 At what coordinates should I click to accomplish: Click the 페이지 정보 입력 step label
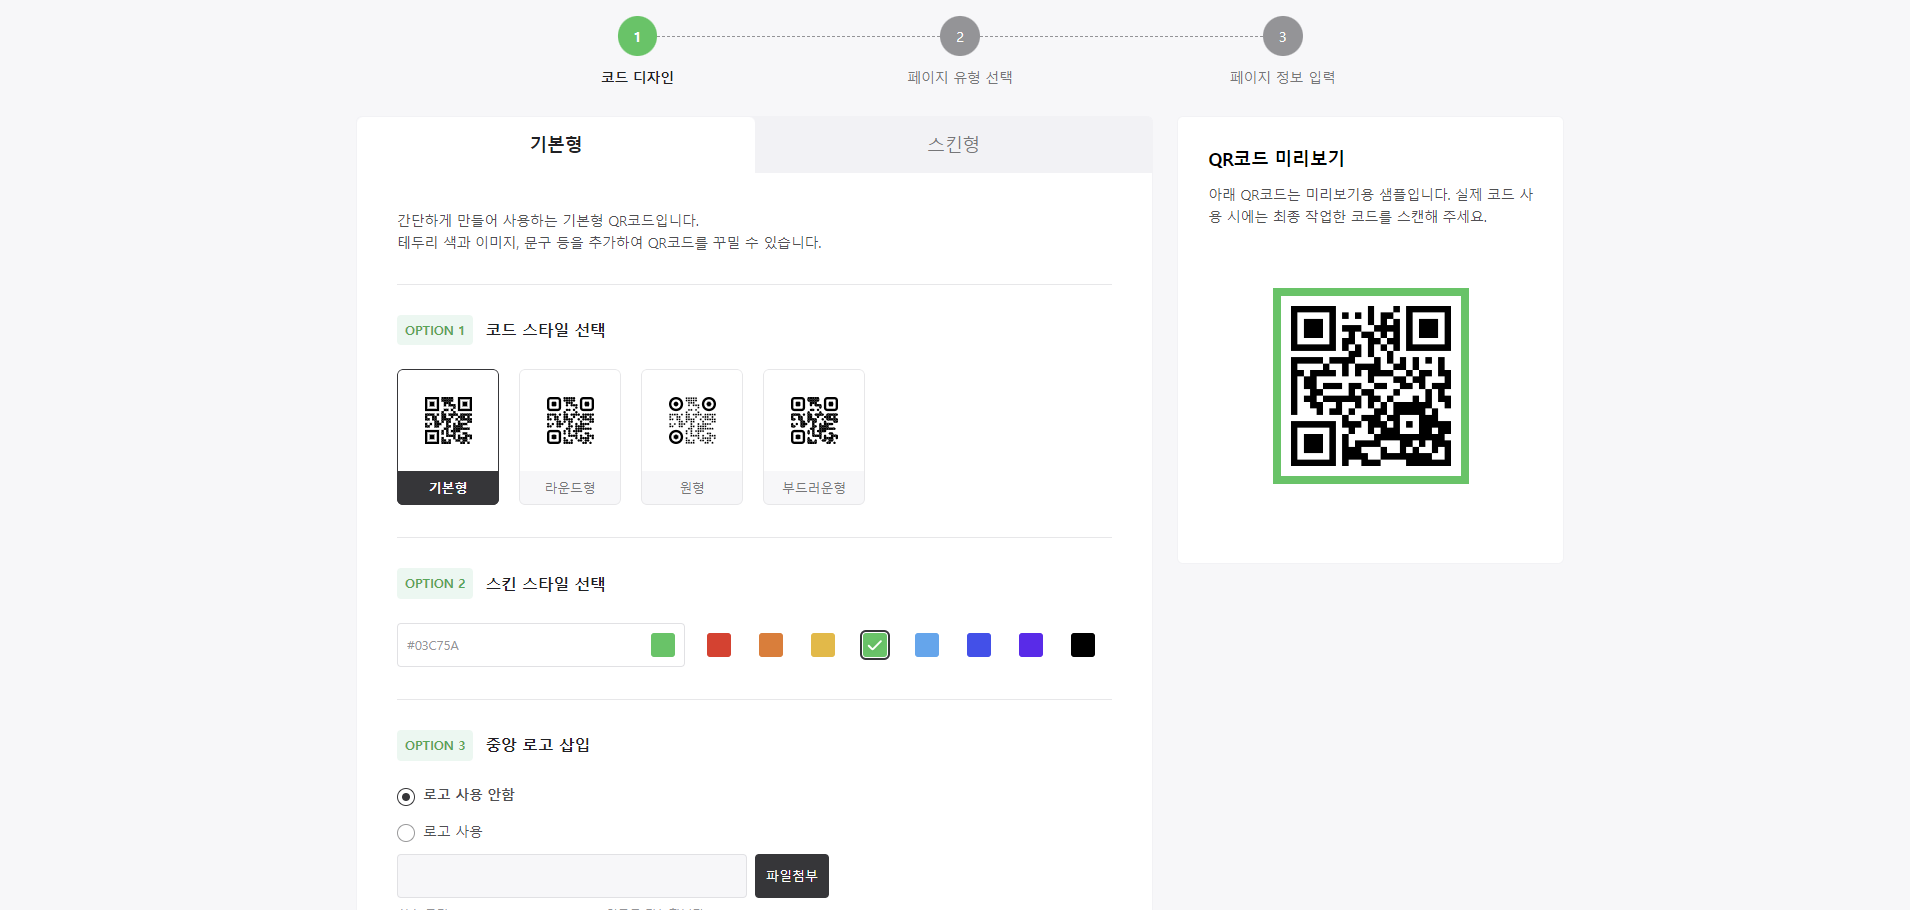click(x=1282, y=78)
